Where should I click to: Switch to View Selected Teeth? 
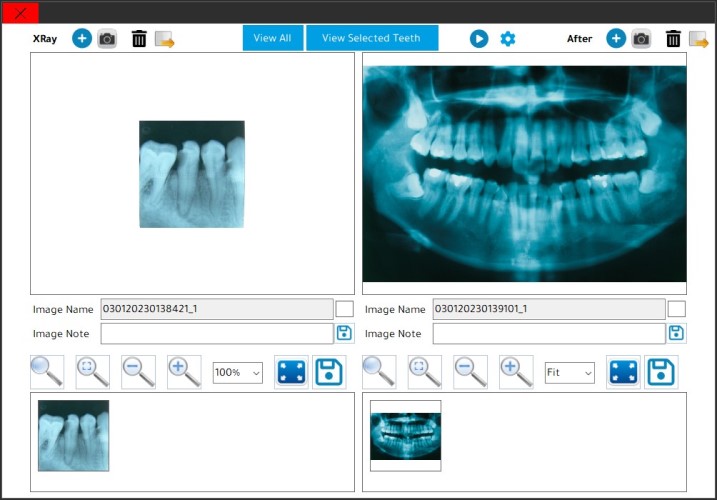point(371,38)
